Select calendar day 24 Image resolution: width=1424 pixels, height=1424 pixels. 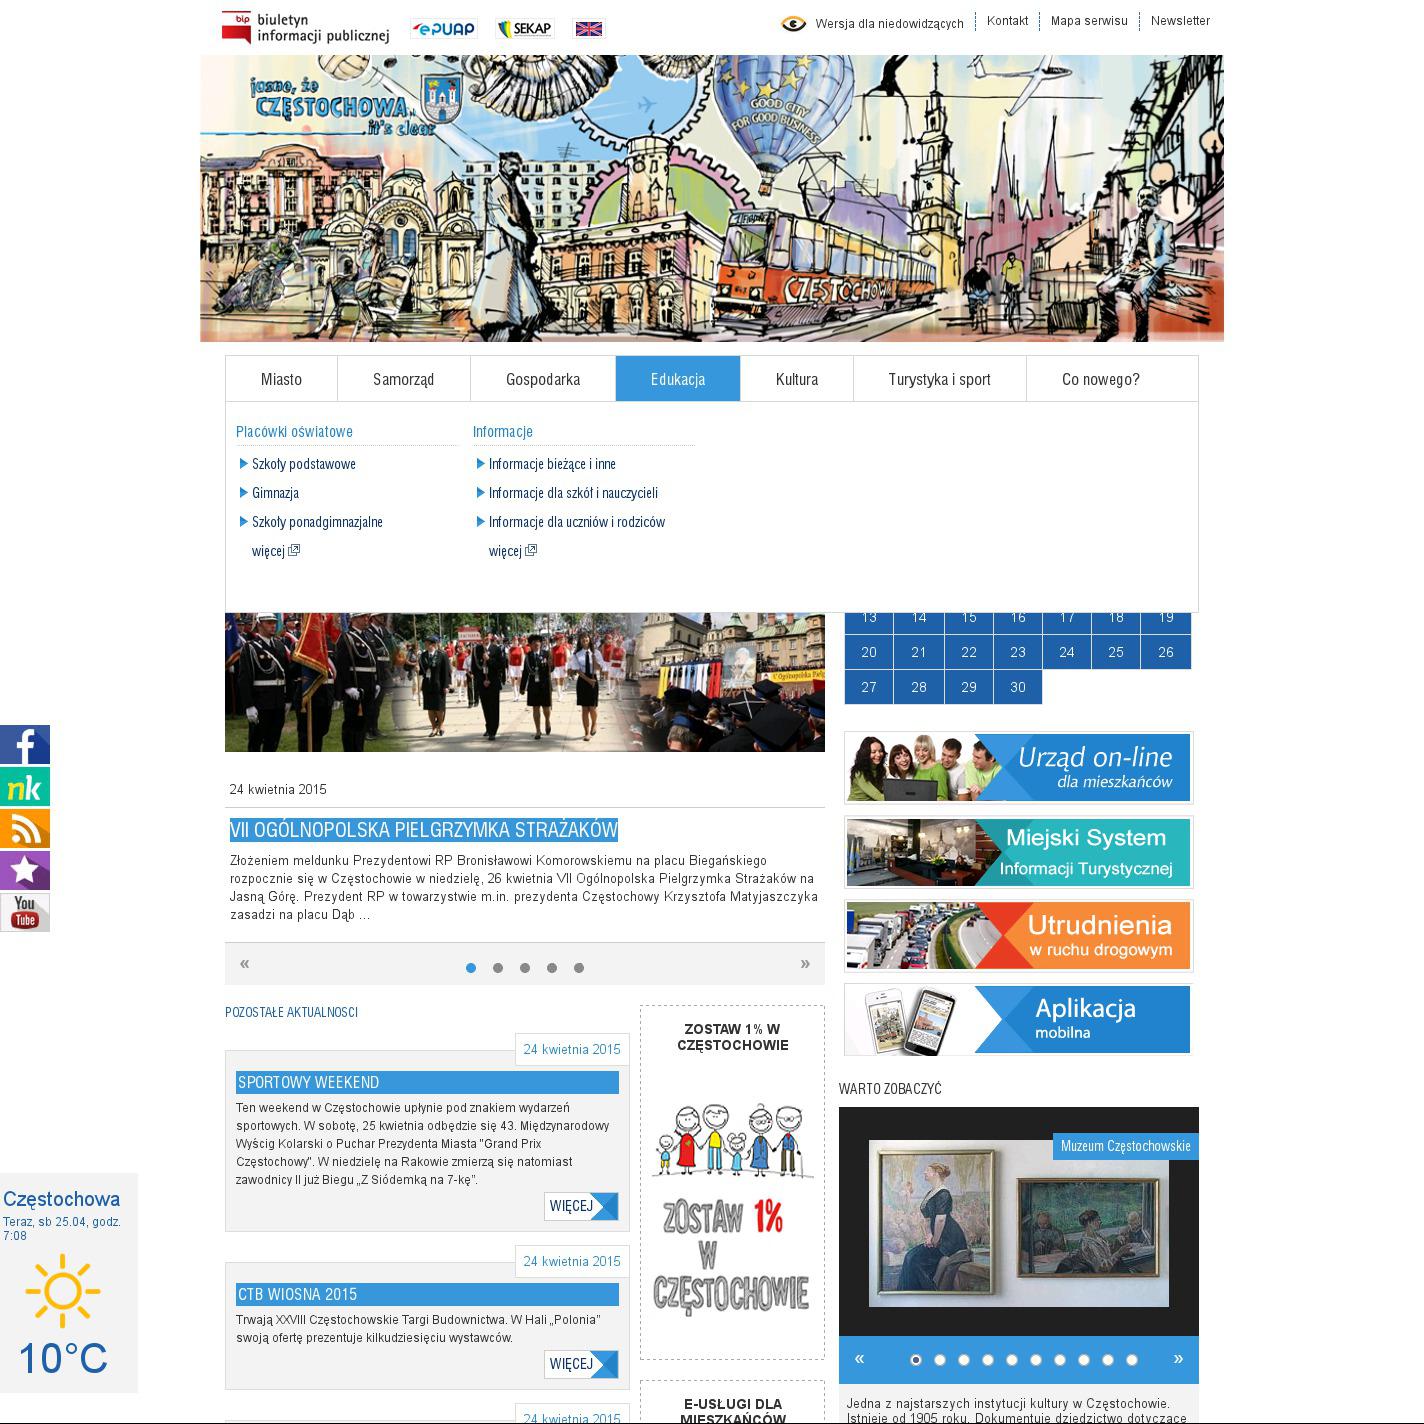pos(1067,652)
